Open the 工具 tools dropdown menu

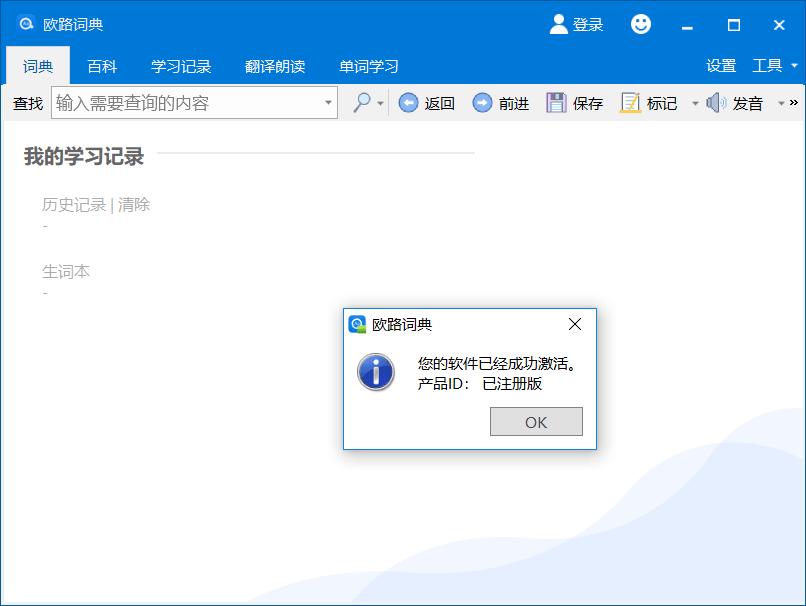click(766, 65)
